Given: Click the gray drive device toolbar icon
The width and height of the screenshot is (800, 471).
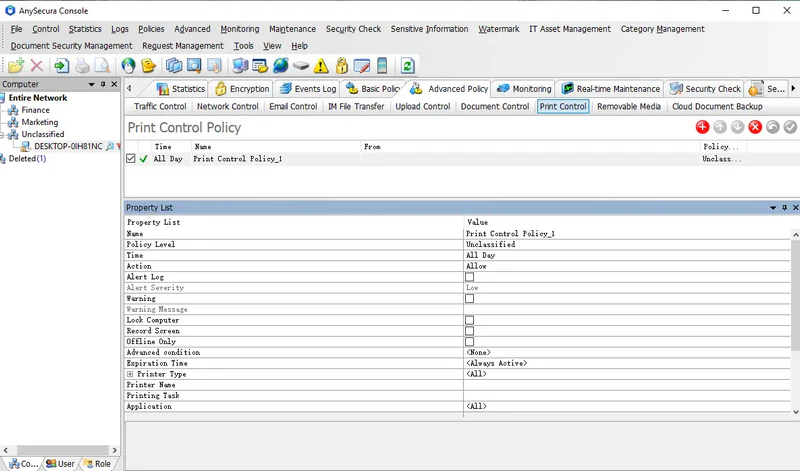Looking at the screenshot, I should click(301, 65).
